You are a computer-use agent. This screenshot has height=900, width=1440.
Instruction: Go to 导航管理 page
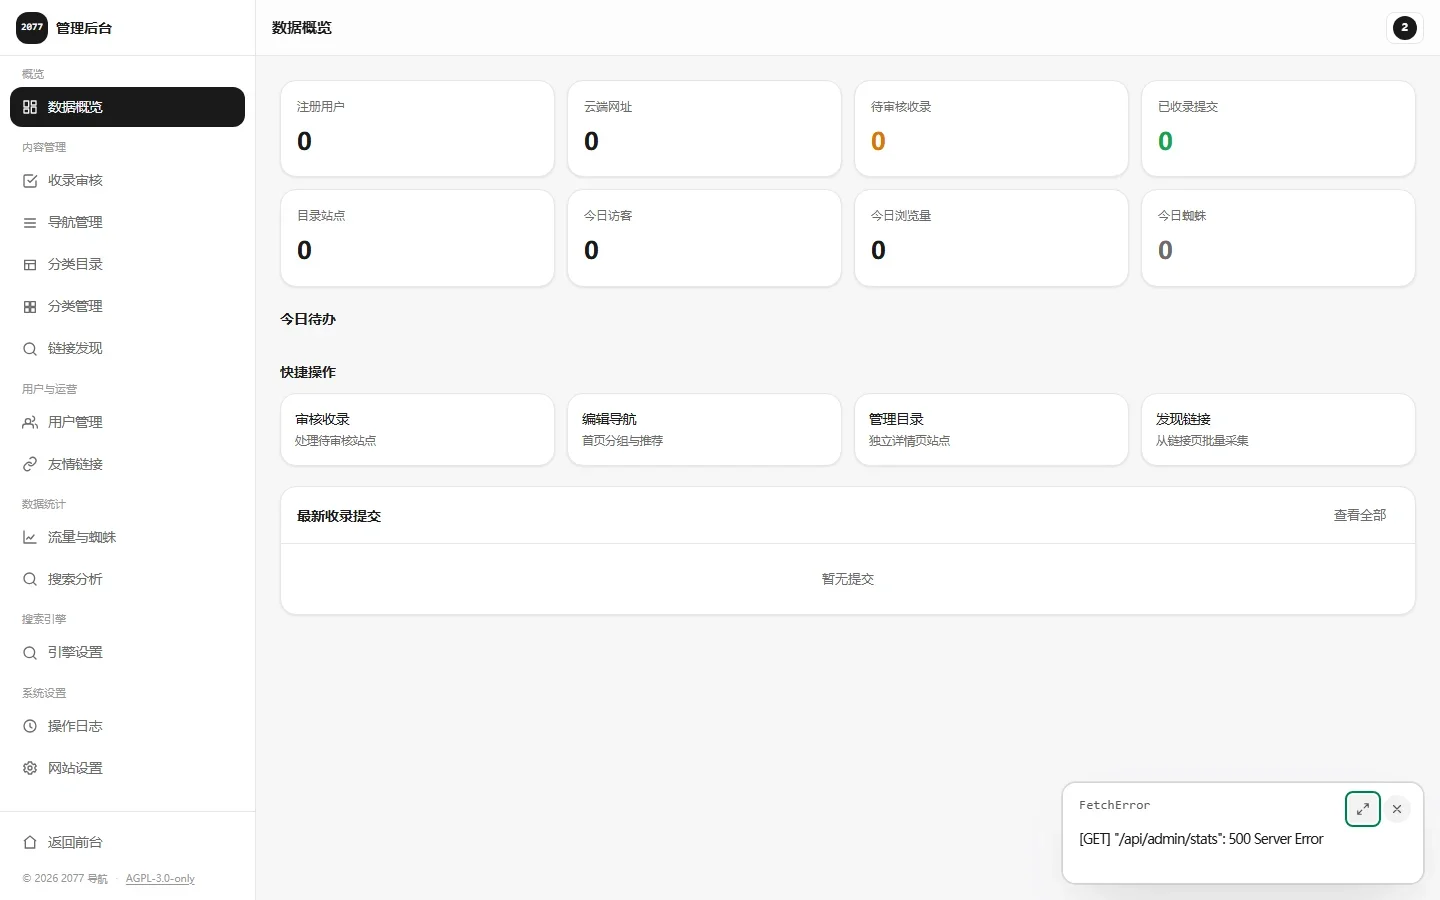(127, 223)
